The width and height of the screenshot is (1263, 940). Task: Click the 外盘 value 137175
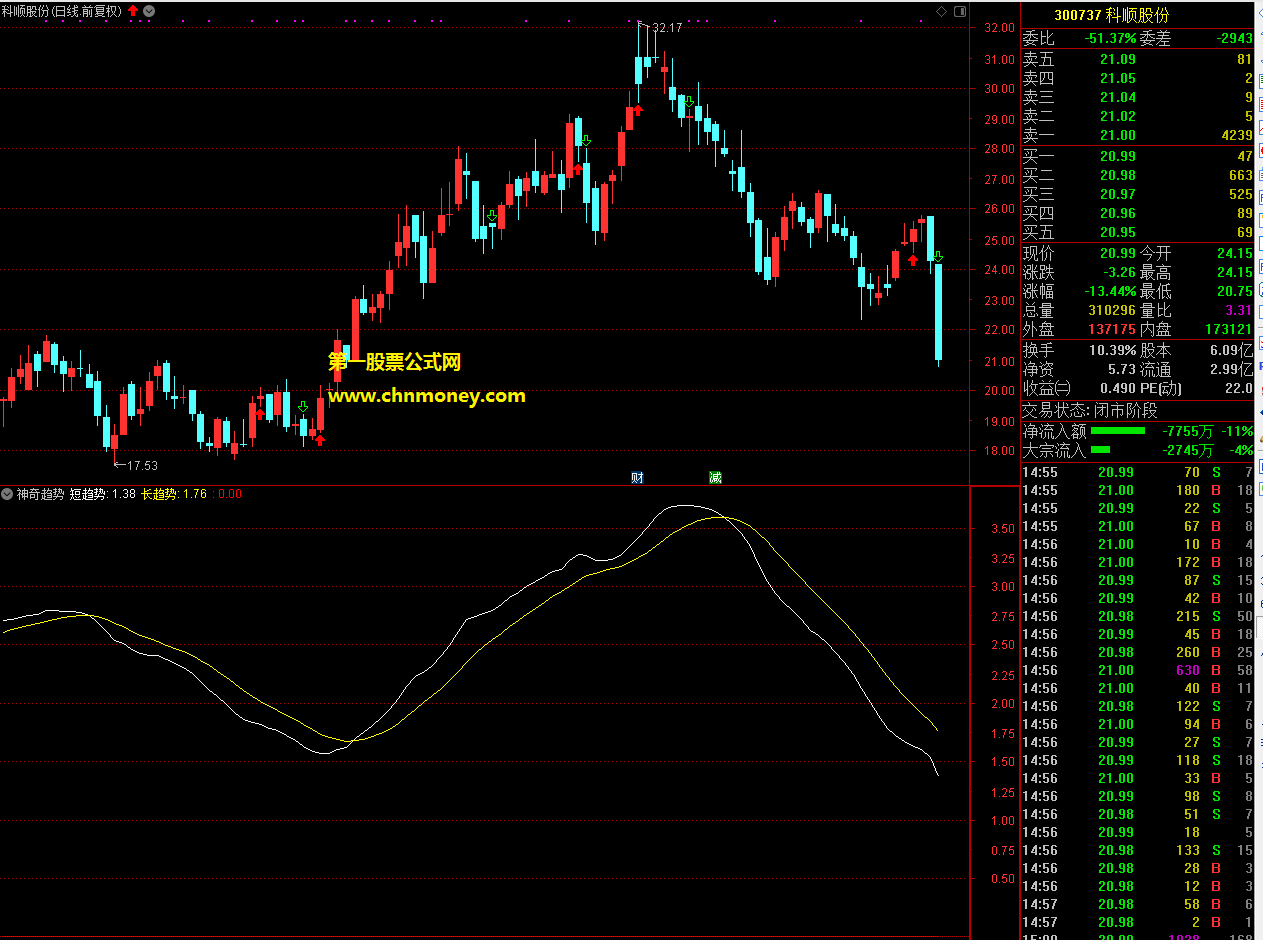1112,329
